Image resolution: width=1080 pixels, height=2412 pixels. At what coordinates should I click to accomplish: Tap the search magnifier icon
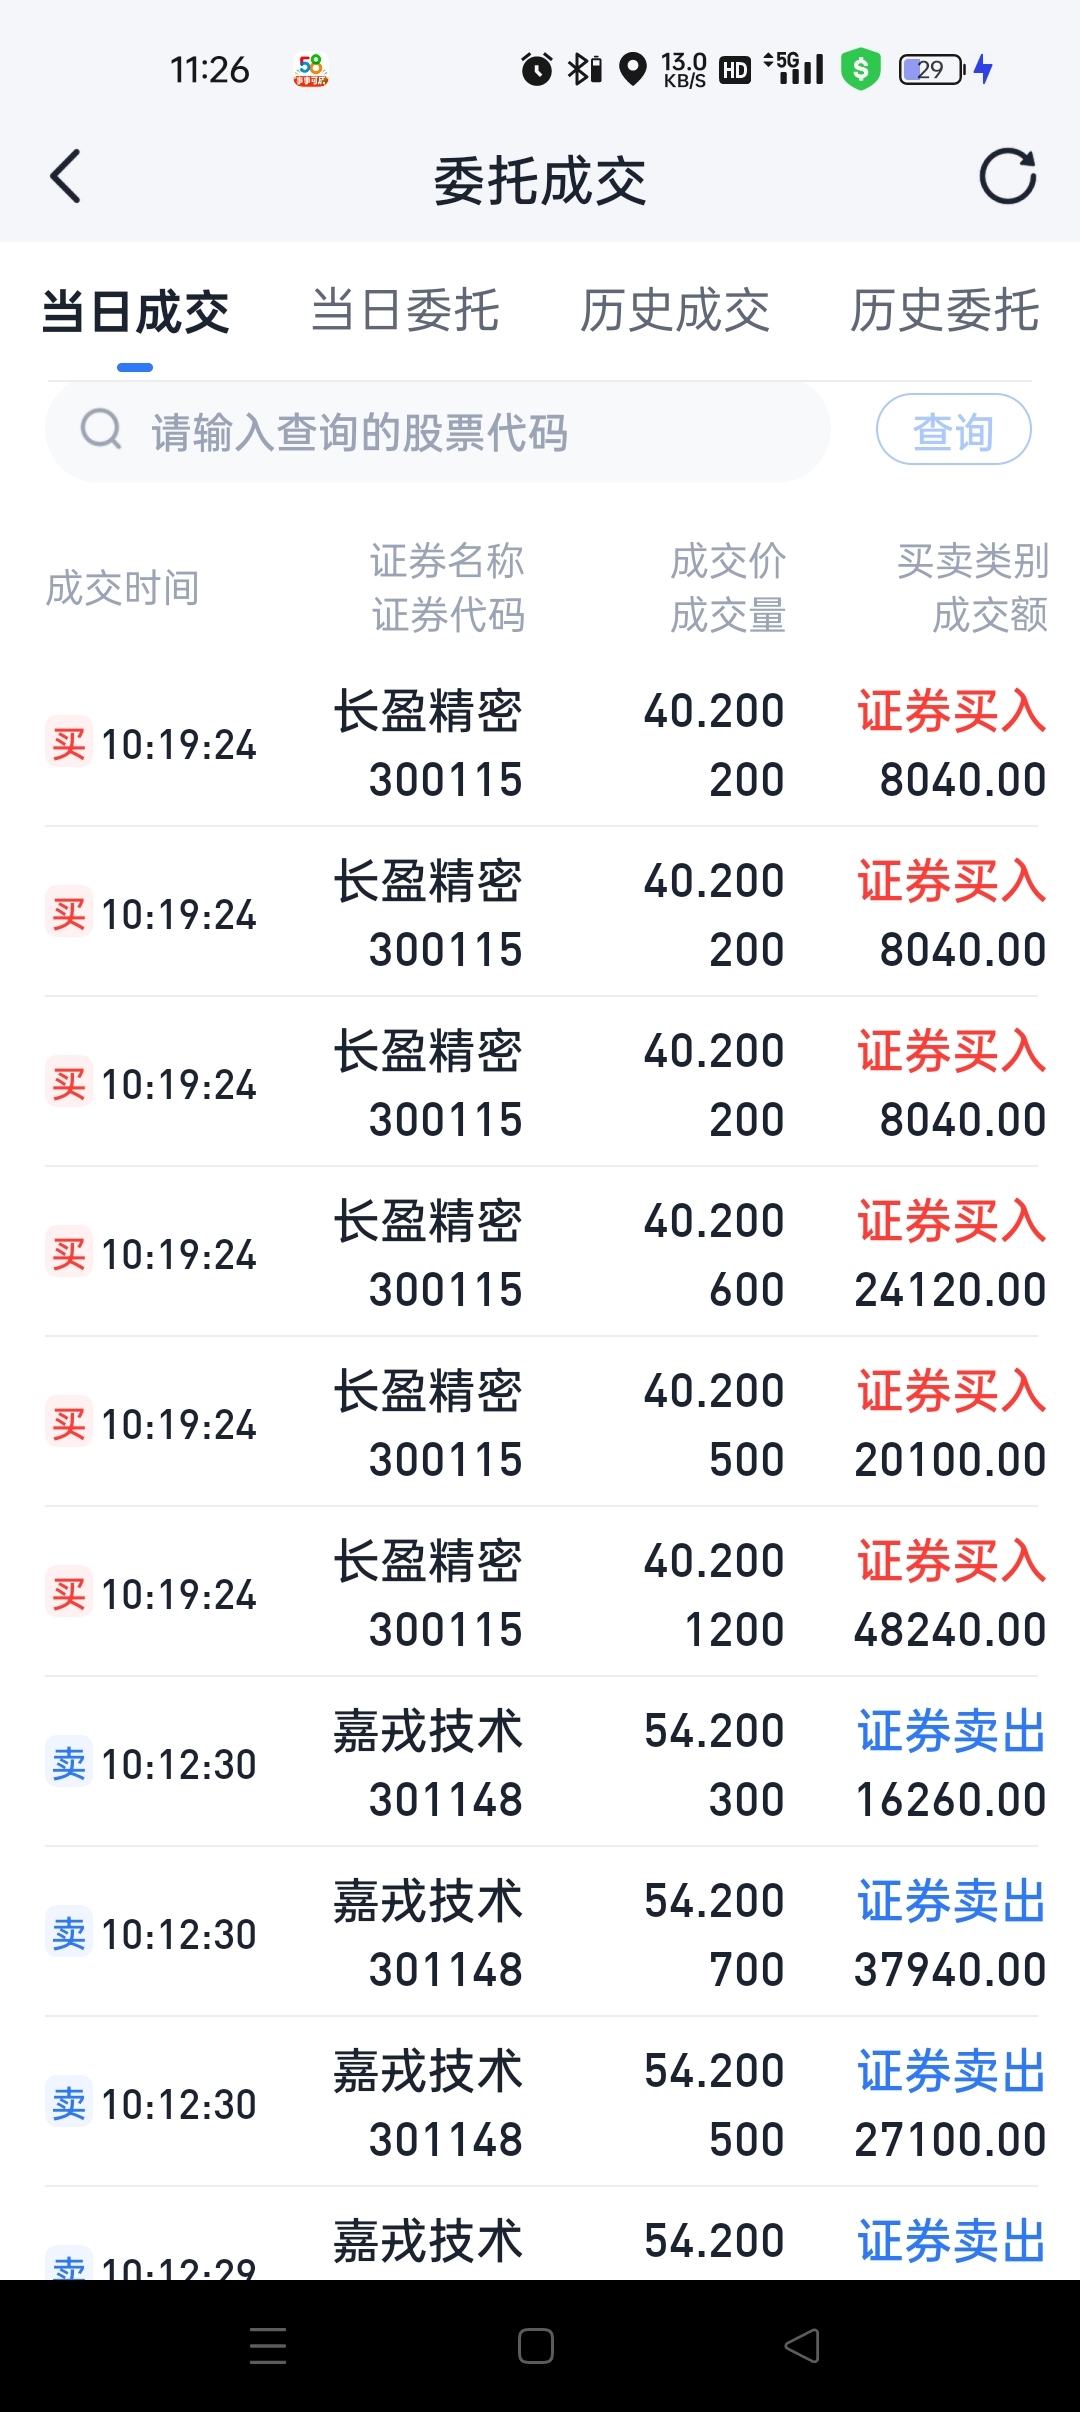101,430
